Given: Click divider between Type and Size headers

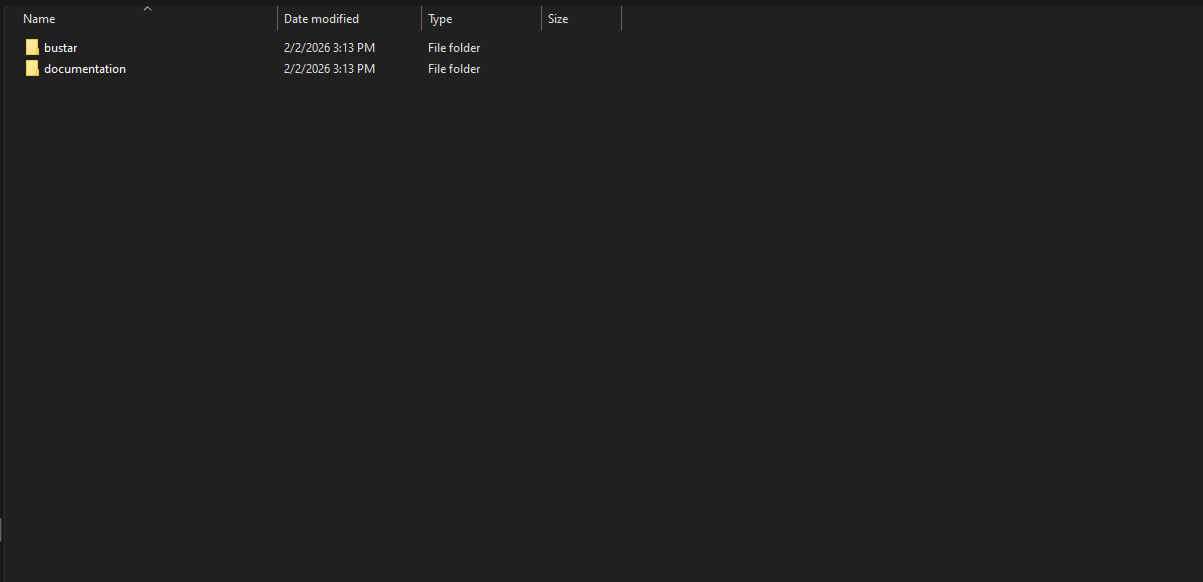Looking at the screenshot, I should tap(541, 19).
